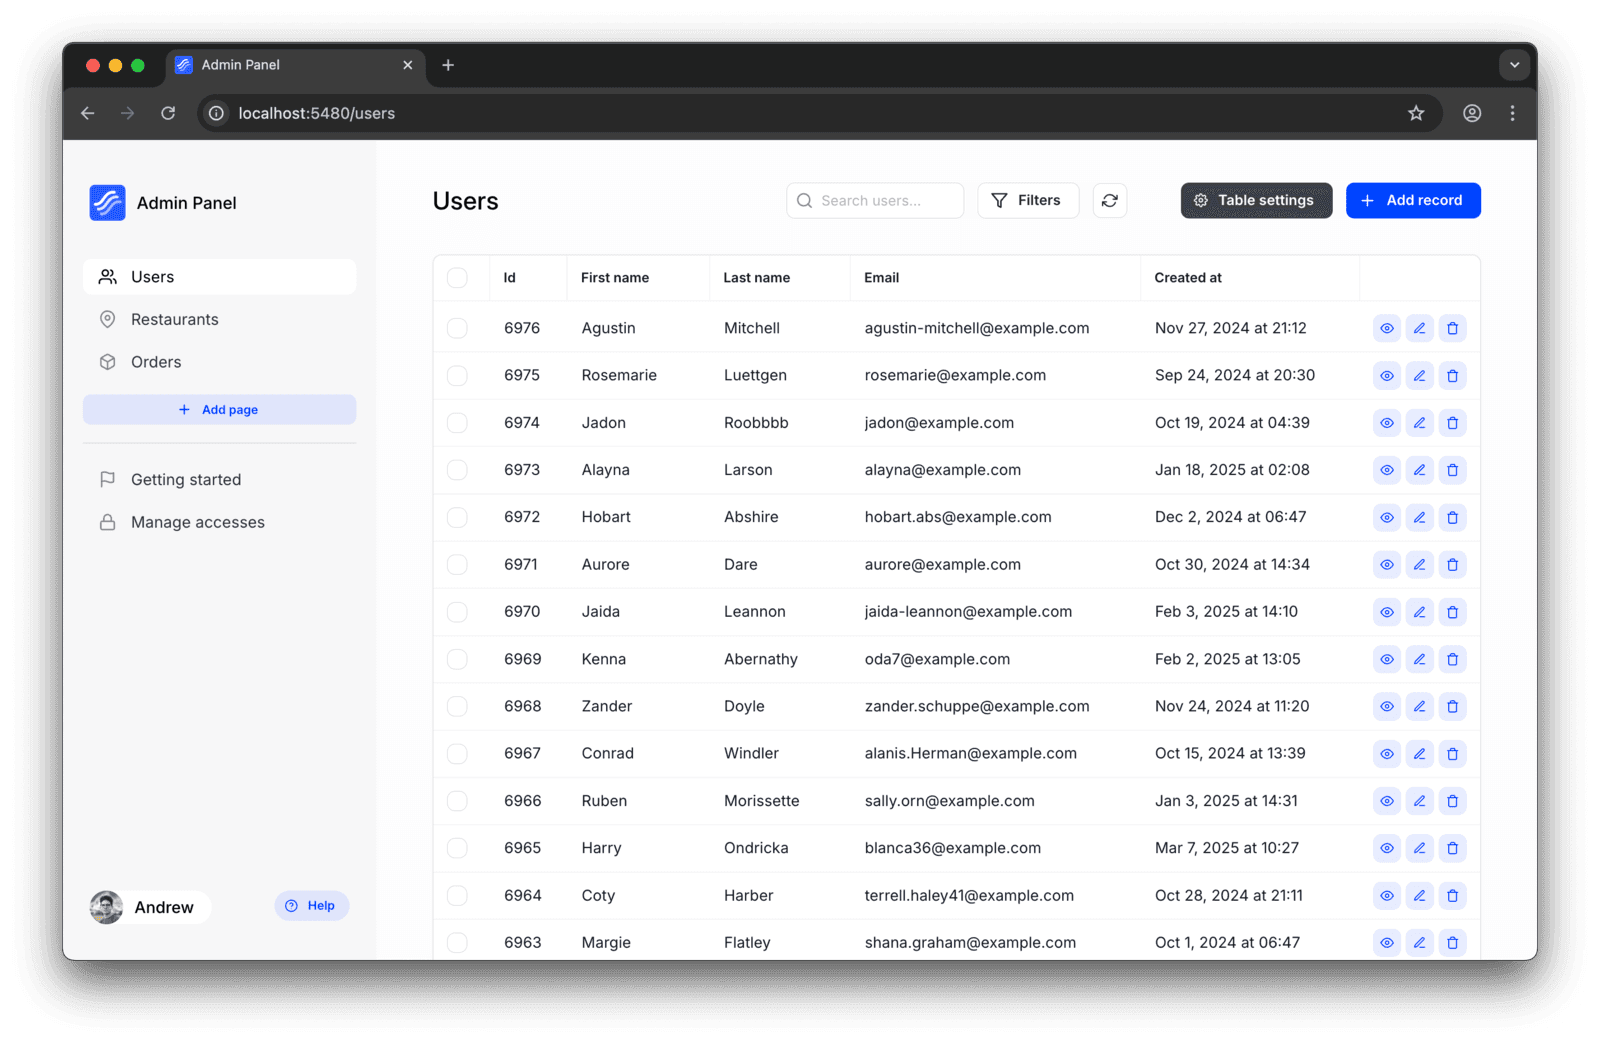
Task: Delete the Aurore Dare record
Action: pyautogui.click(x=1452, y=565)
